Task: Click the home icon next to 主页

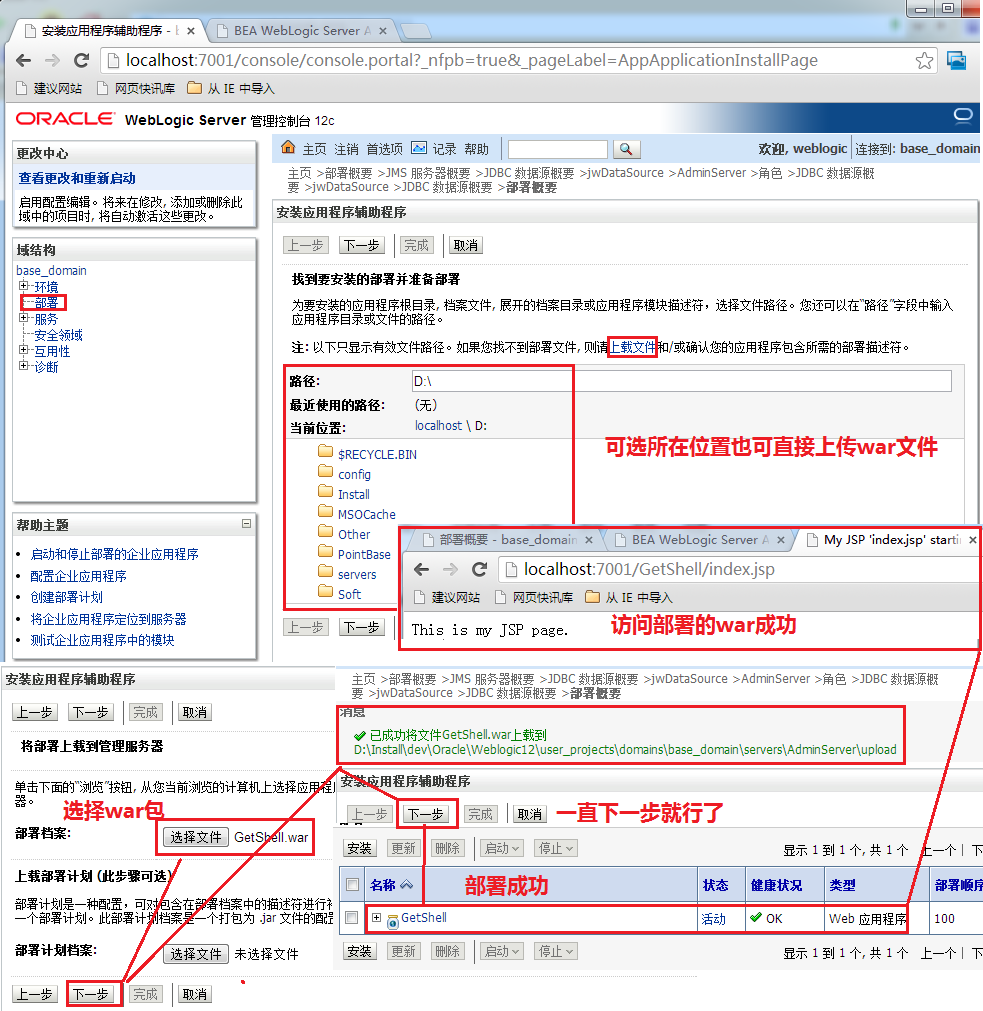Action: (x=288, y=148)
